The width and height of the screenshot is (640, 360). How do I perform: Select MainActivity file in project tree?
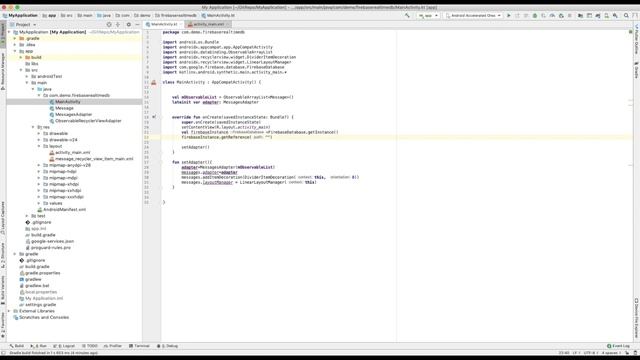[64, 102]
